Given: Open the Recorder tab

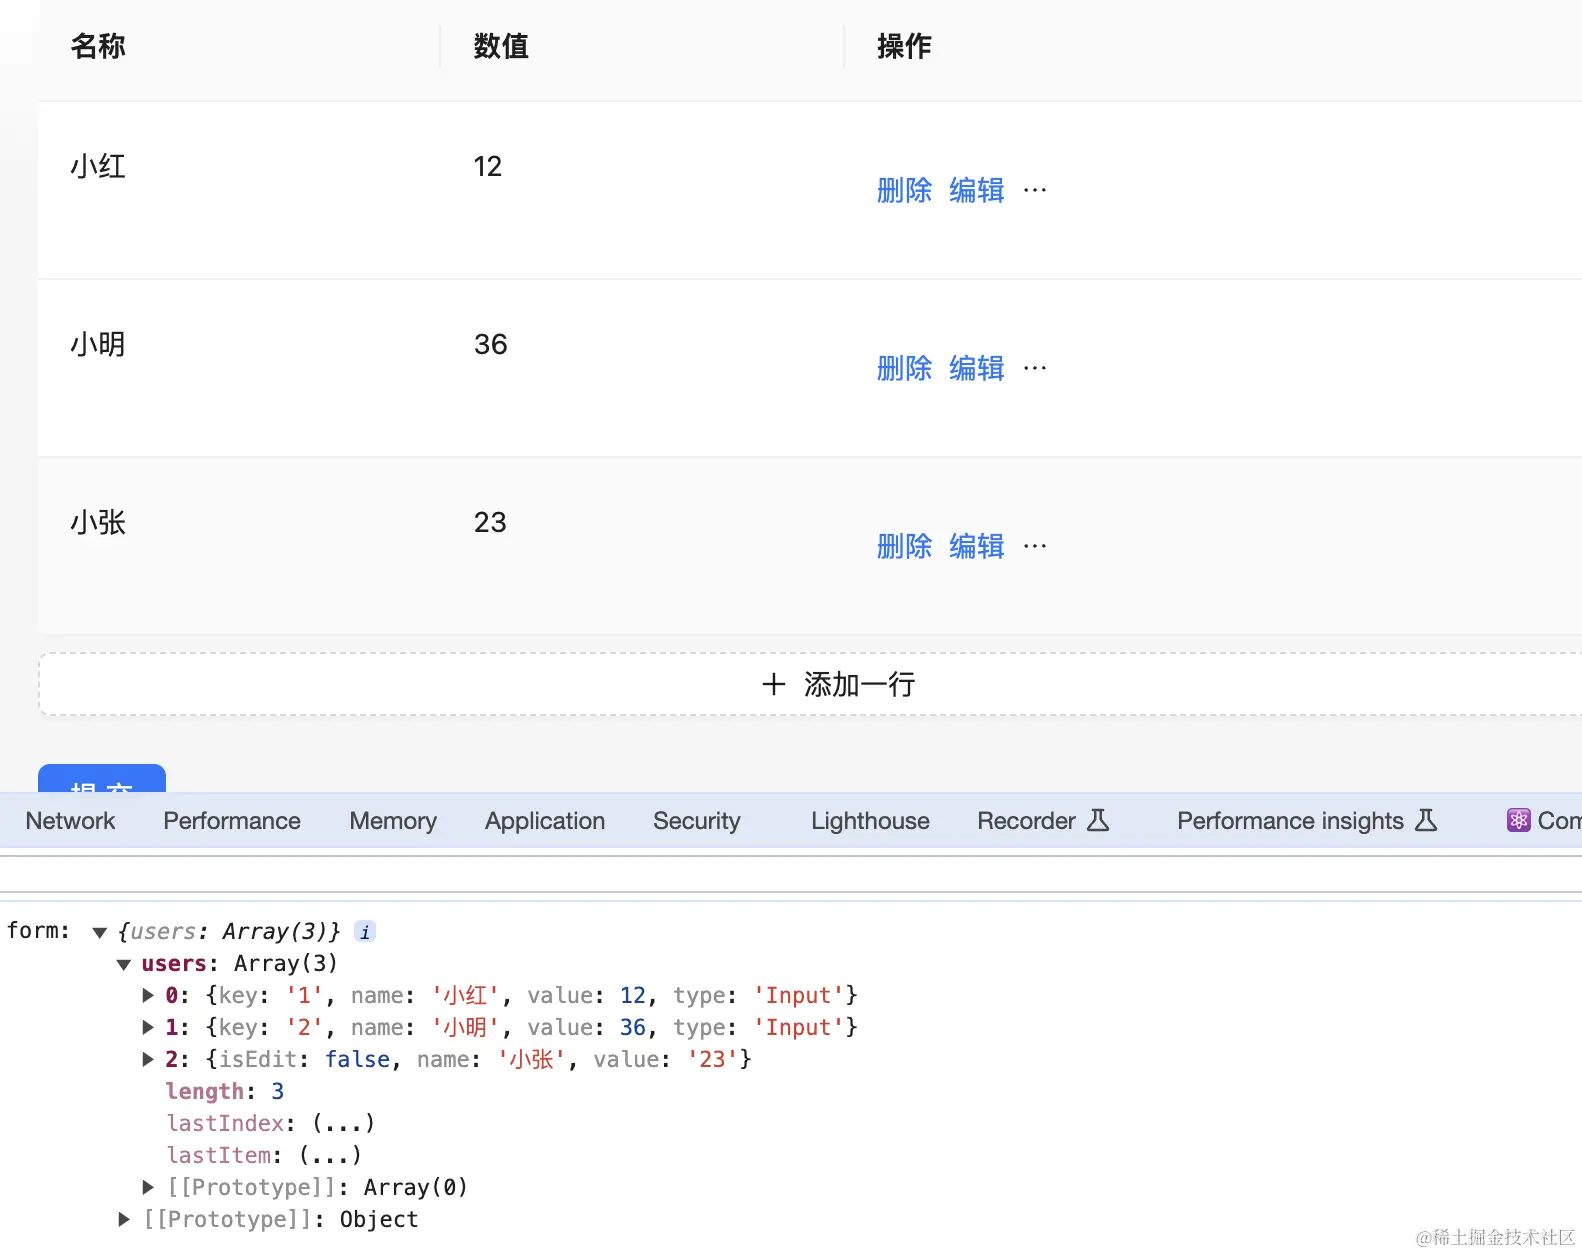Looking at the screenshot, I should [1043, 821].
